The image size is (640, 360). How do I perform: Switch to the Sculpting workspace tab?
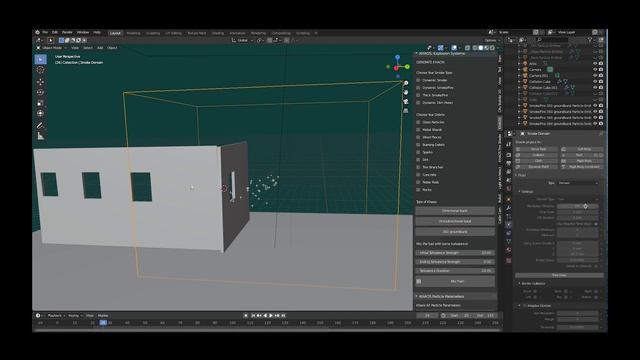tap(153, 33)
